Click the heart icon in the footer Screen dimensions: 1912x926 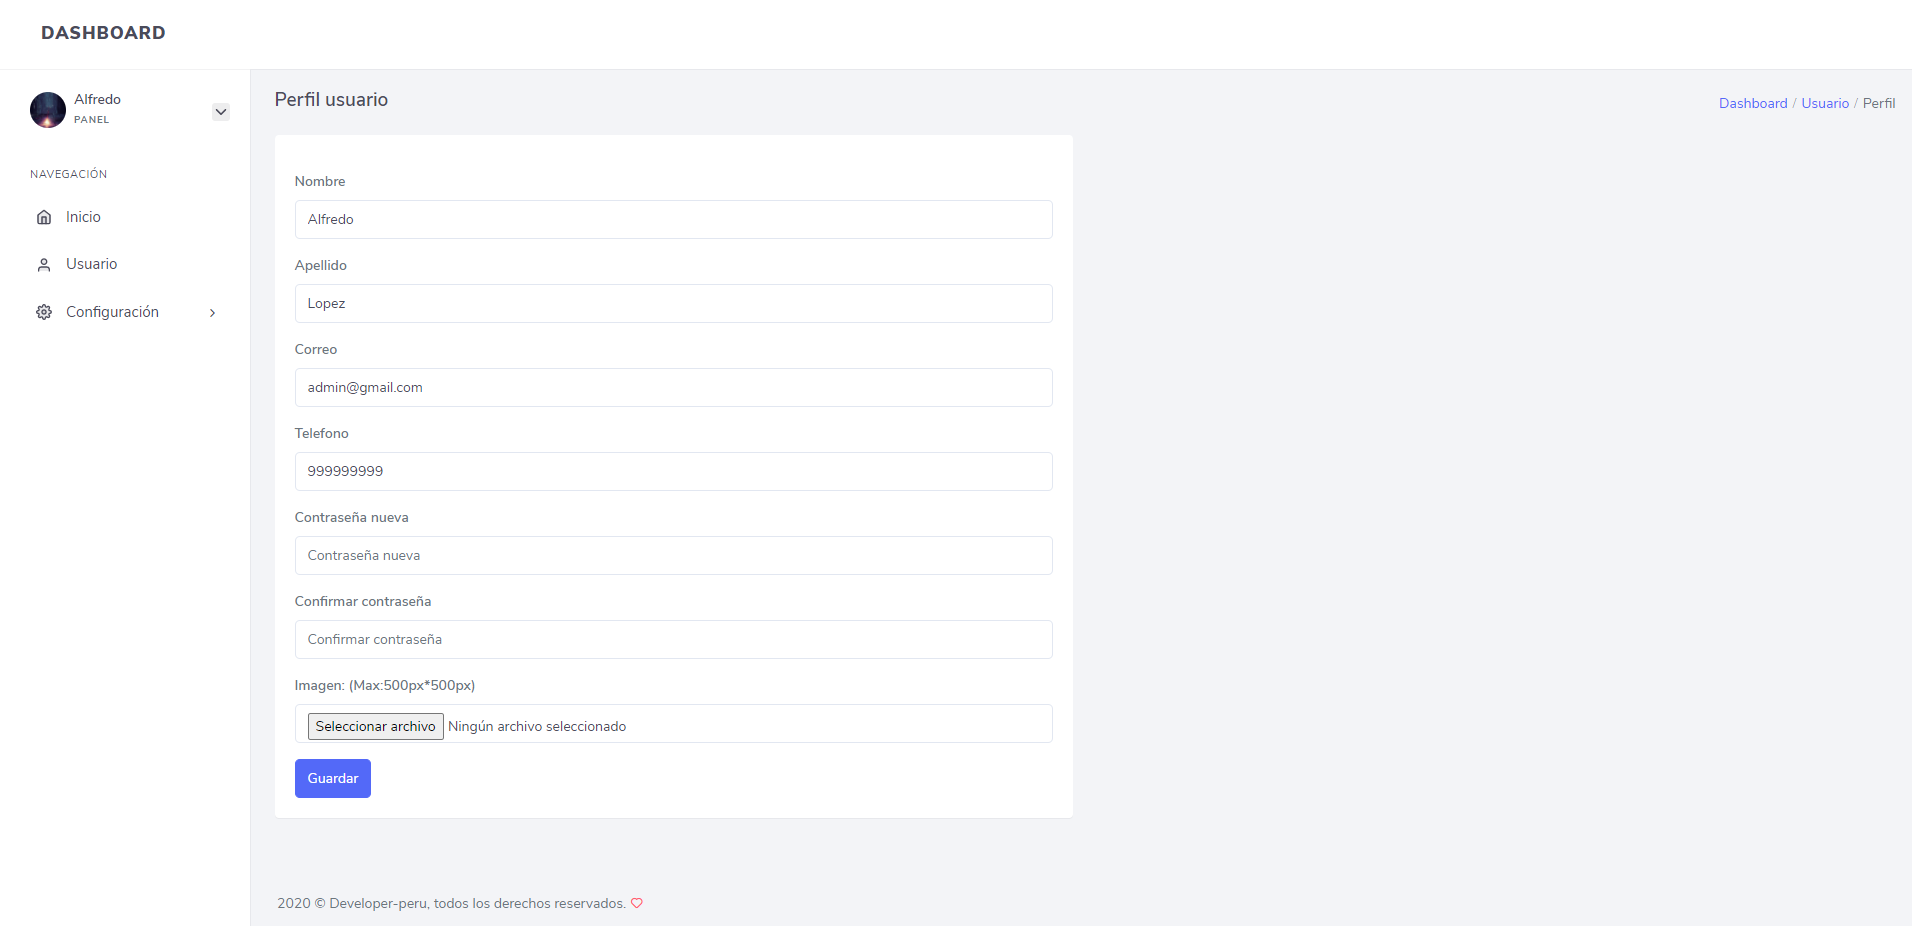(x=637, y=903)
